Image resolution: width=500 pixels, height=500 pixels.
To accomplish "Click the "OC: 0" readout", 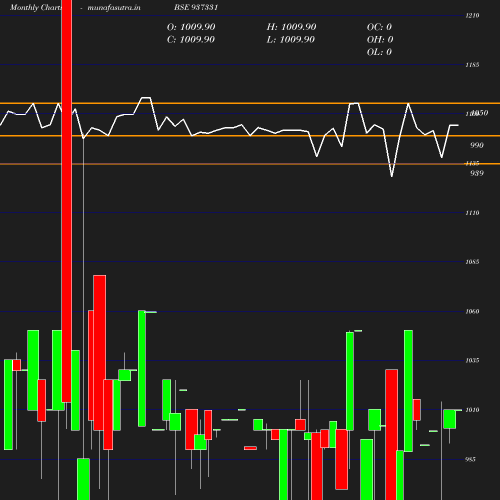I will pyautogui.click(x=379, y=27).
